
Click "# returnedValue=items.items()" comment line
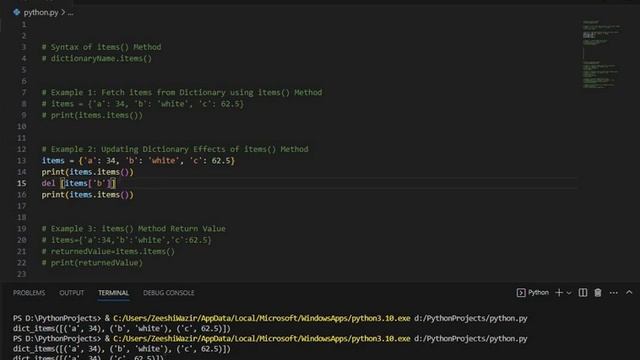[x=108, y=251]
